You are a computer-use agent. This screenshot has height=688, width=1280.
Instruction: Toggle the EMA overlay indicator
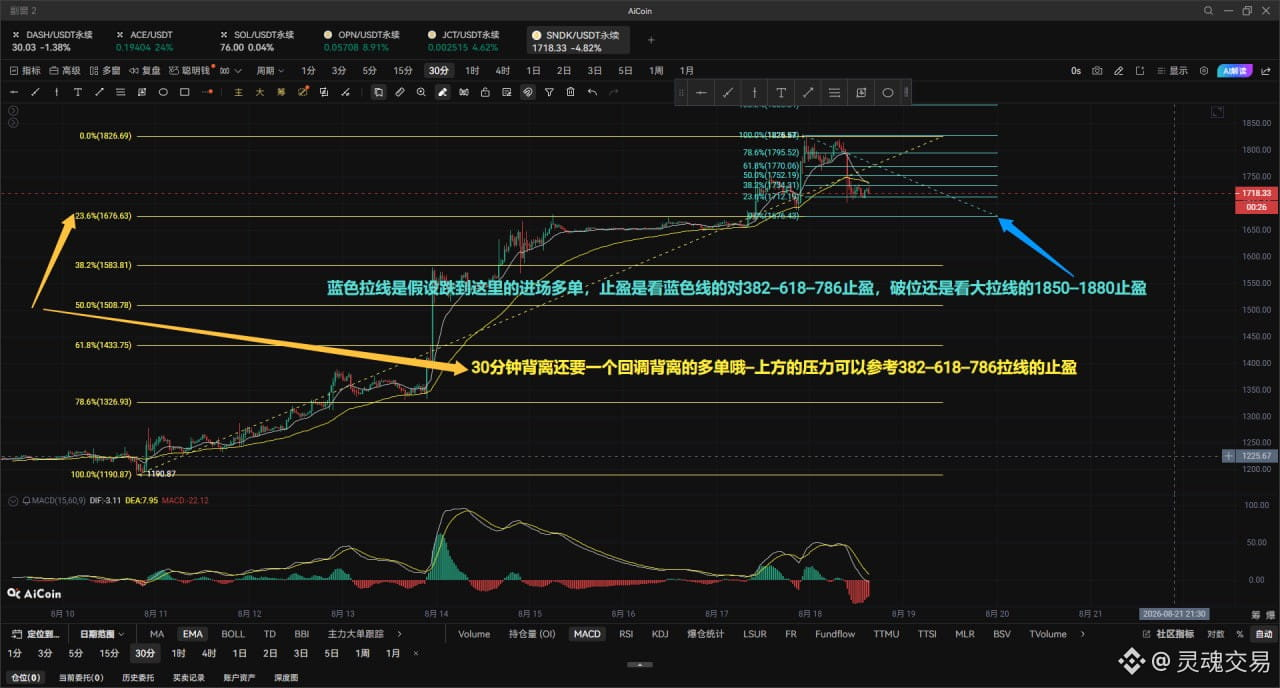tap(192, 634)
